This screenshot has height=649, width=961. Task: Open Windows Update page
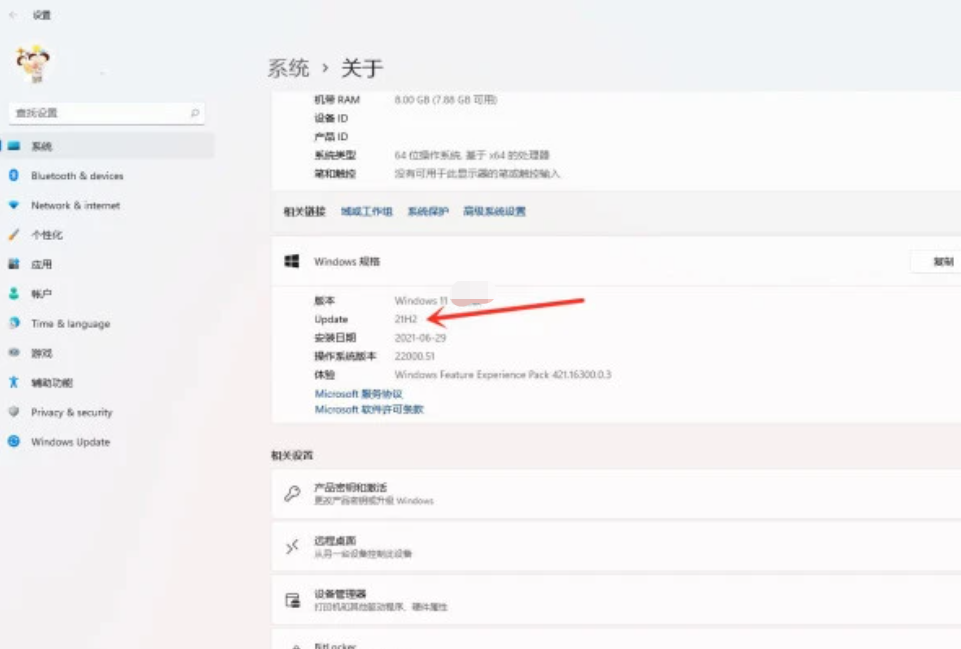point(70,442)
